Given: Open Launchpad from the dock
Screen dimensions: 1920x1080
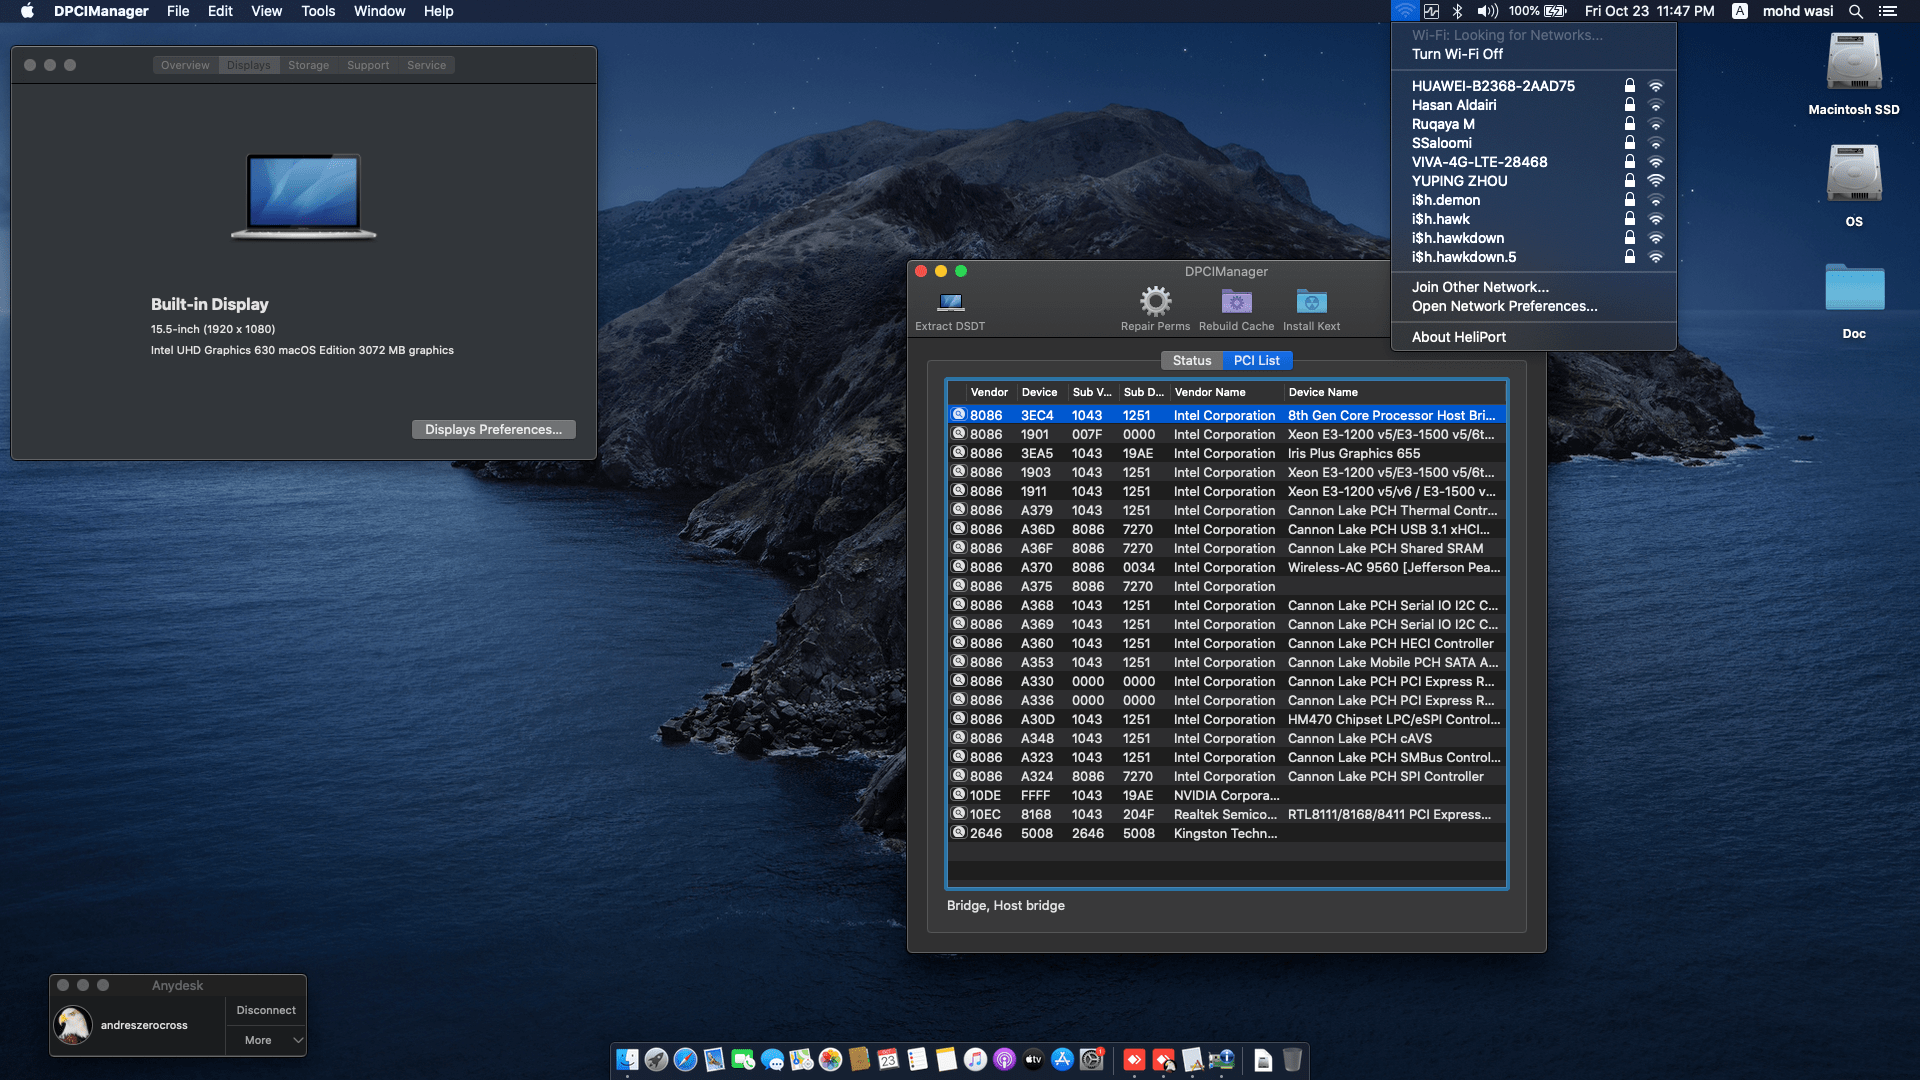Looking at the screenshot, I should [656, 1060].
